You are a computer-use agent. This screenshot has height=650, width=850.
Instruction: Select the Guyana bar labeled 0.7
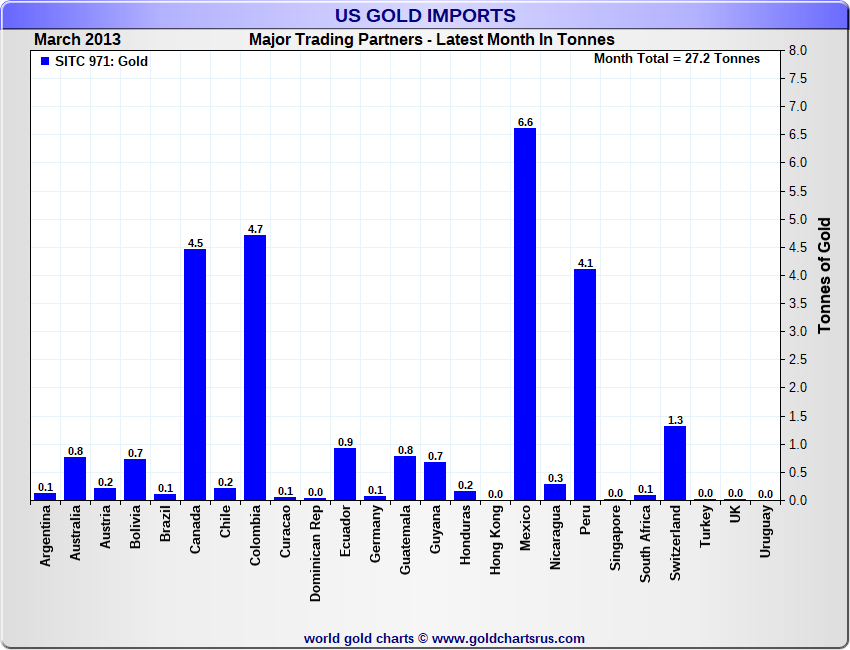coord(435,481)
